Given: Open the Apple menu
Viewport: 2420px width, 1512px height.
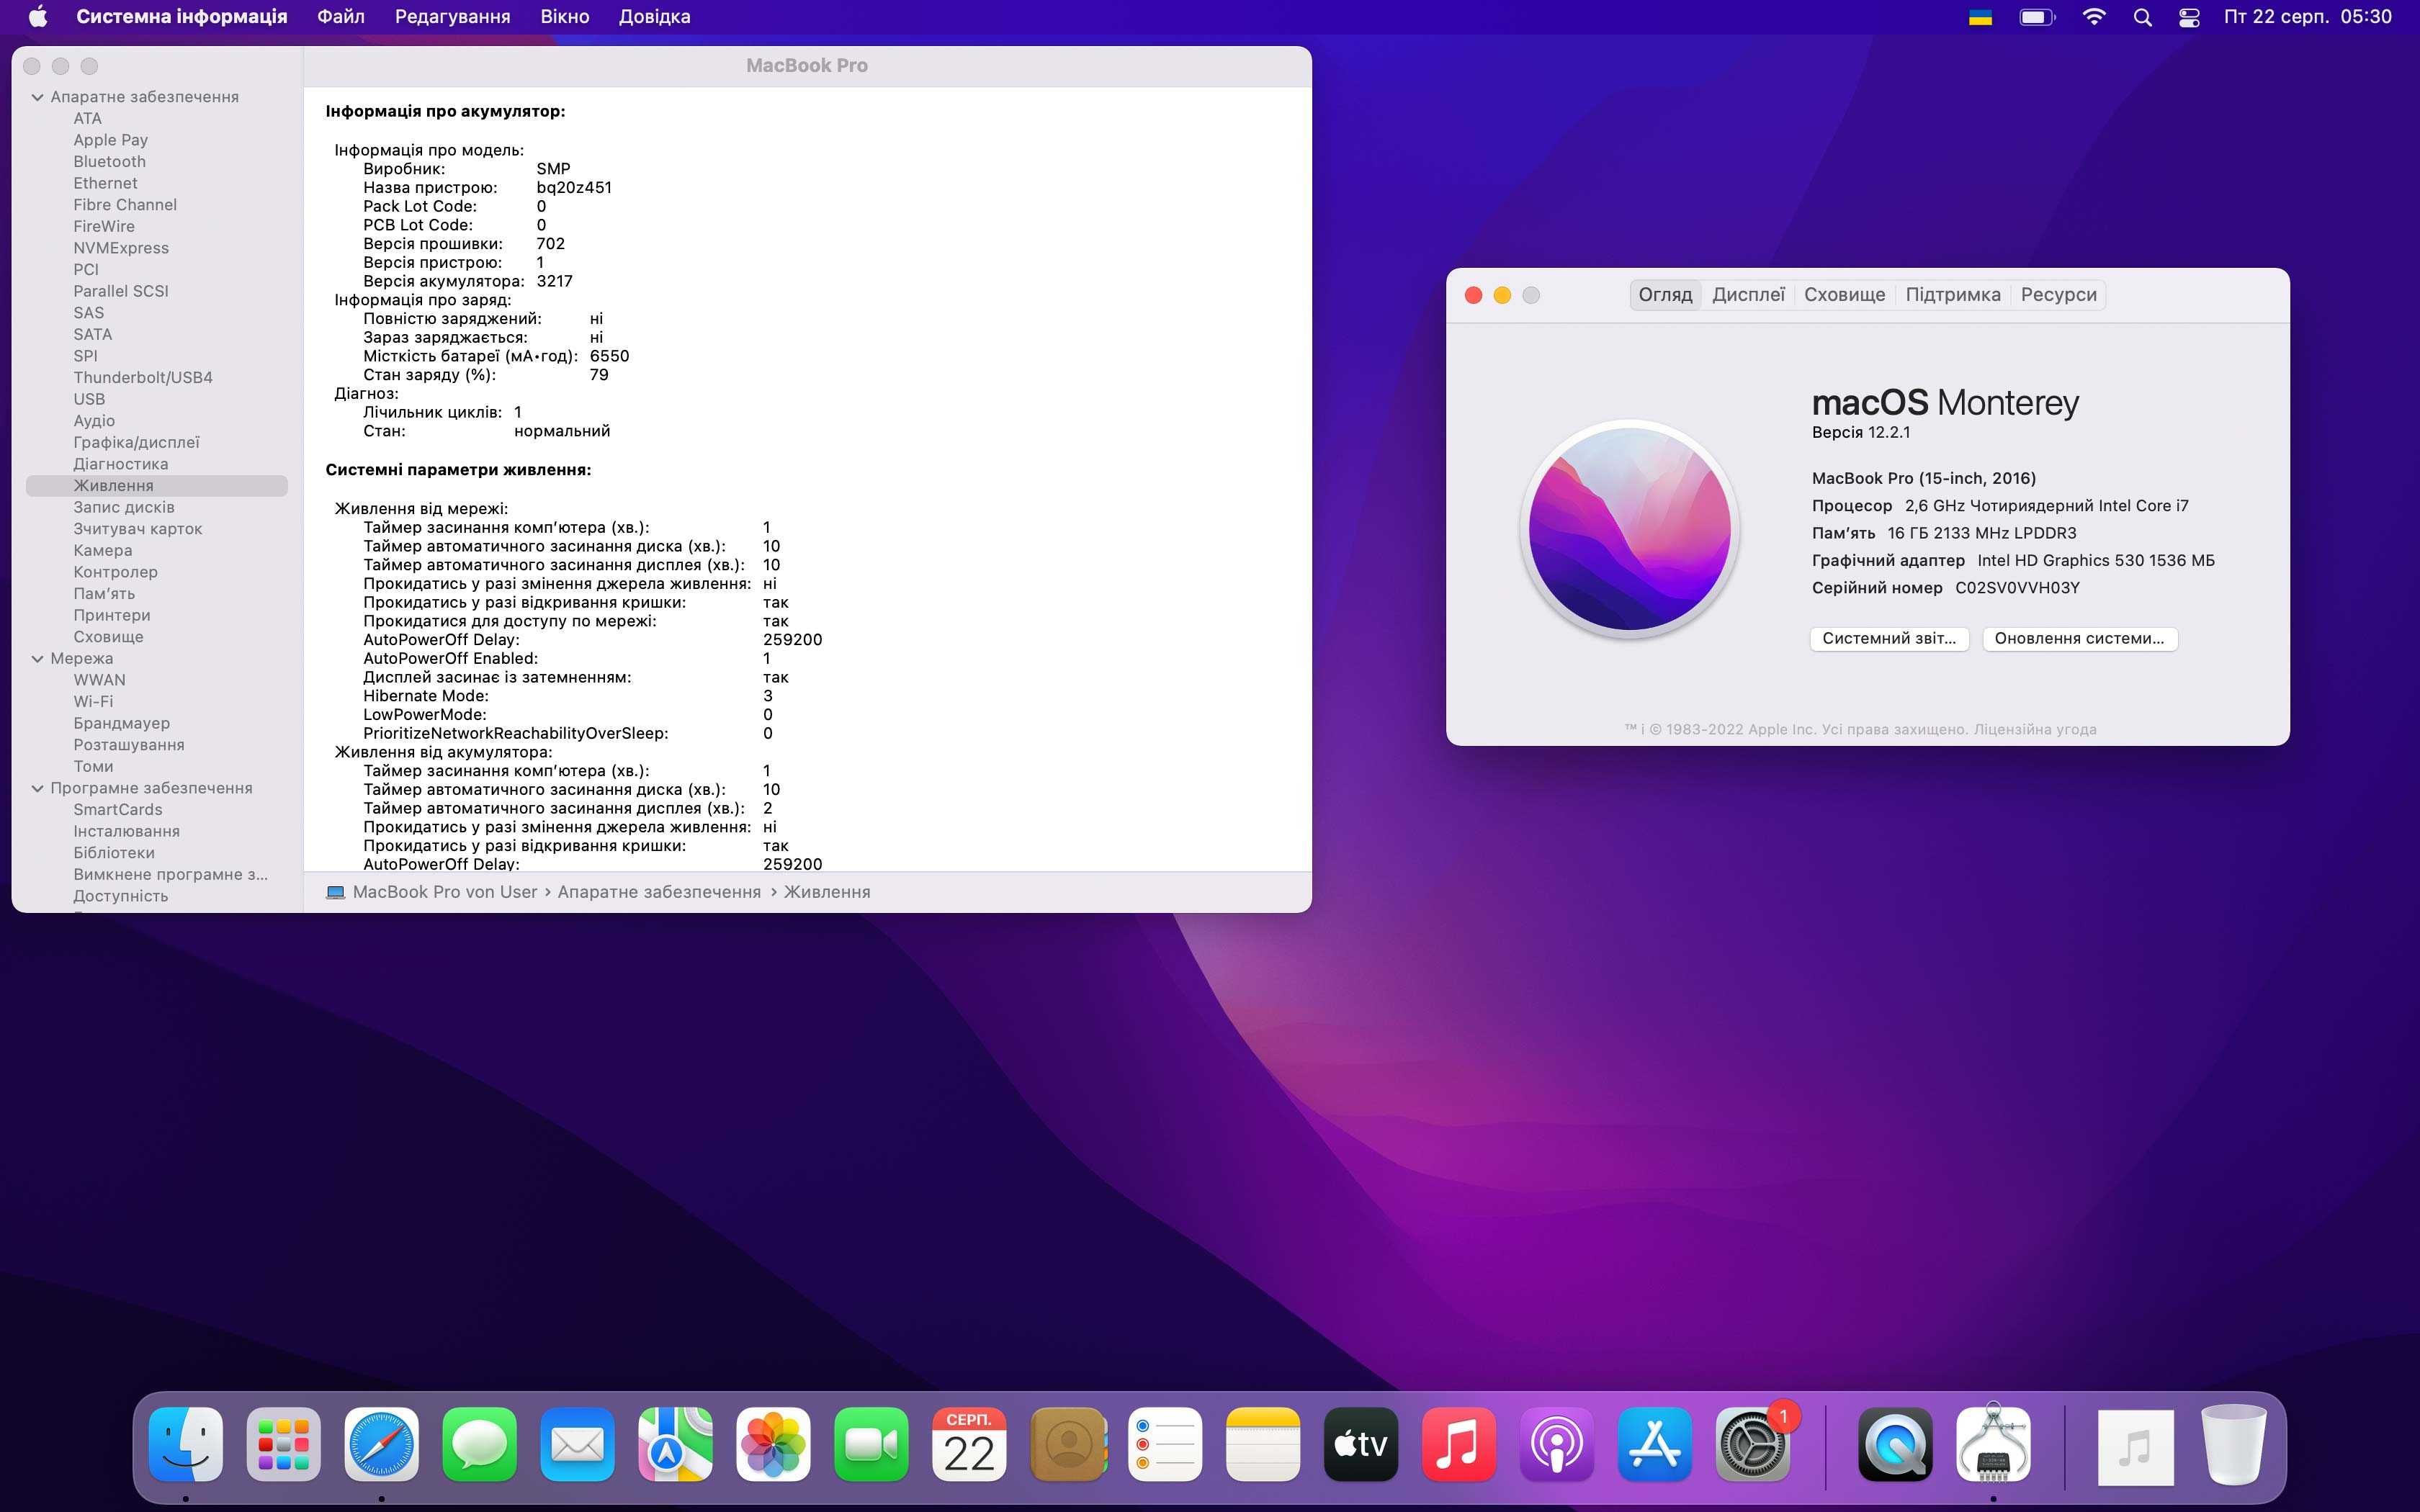Looking at the screenshot, I should (x=38, y=16).
